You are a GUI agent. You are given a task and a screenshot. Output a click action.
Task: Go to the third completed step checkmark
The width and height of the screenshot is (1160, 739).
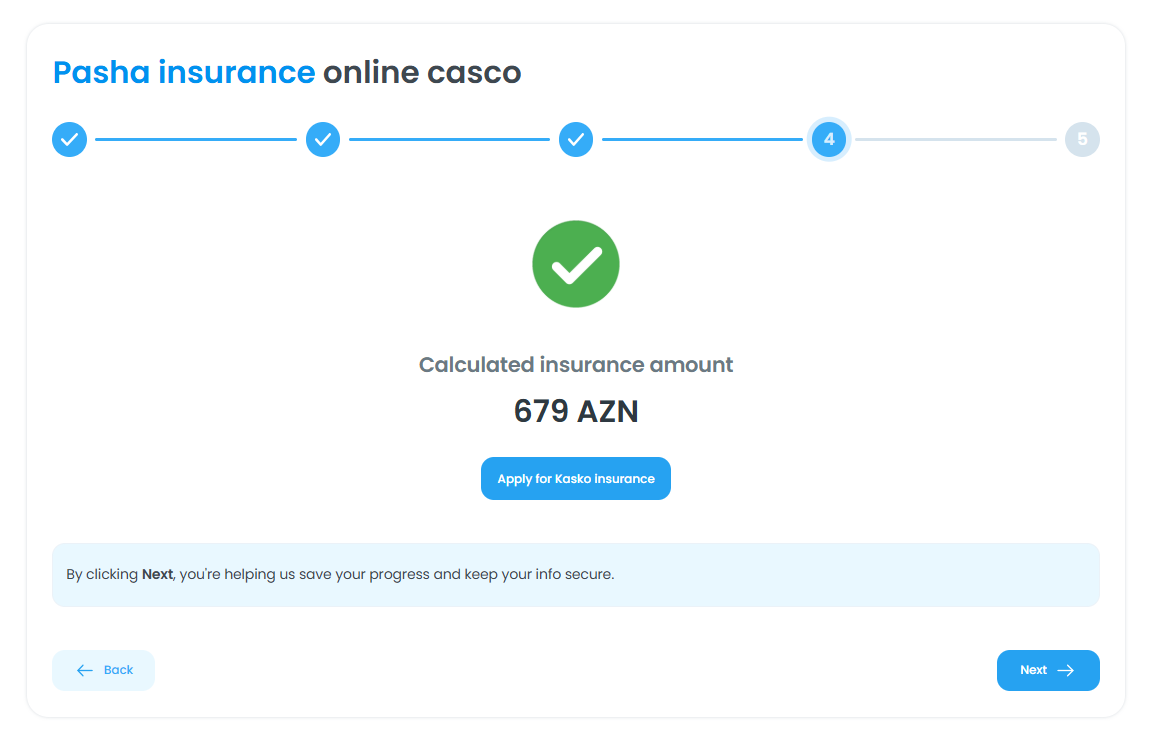point(576,140)
